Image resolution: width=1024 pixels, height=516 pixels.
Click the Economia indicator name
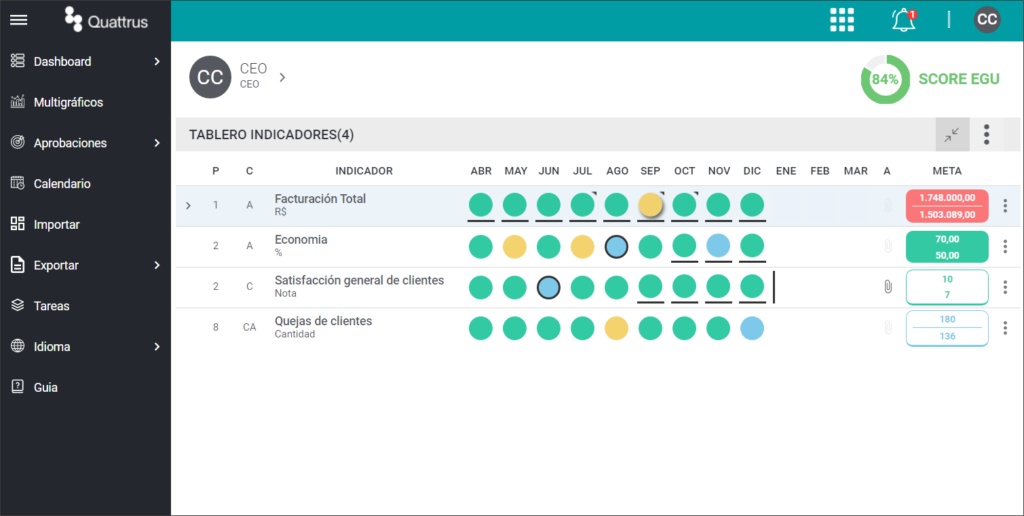(x=301, y=240)
